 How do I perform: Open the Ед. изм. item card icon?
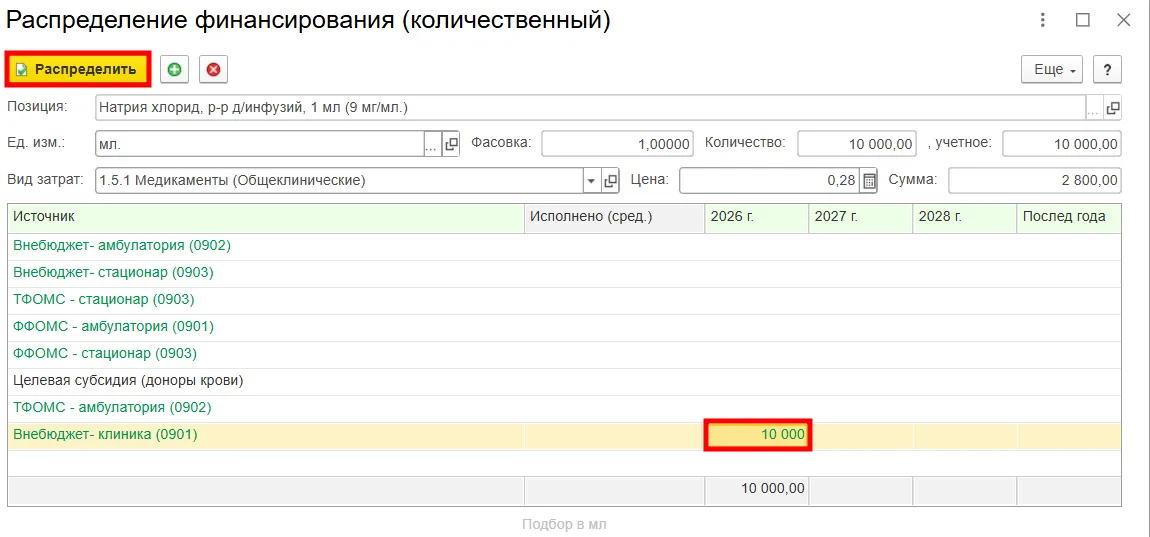pyautogui.click(x=451, y=144)
